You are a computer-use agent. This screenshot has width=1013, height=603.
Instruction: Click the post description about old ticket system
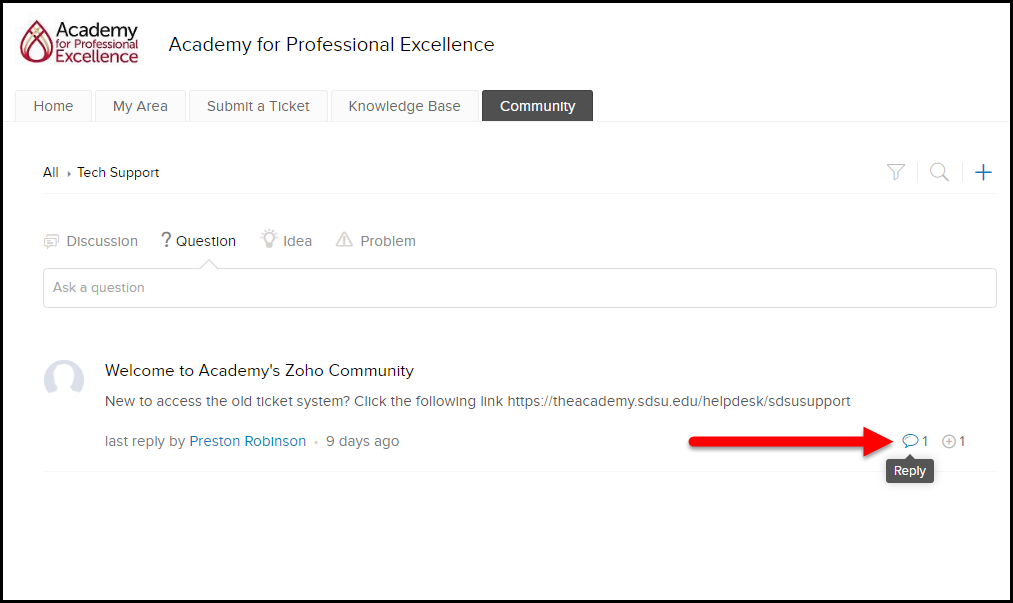(x=477, y=401)
